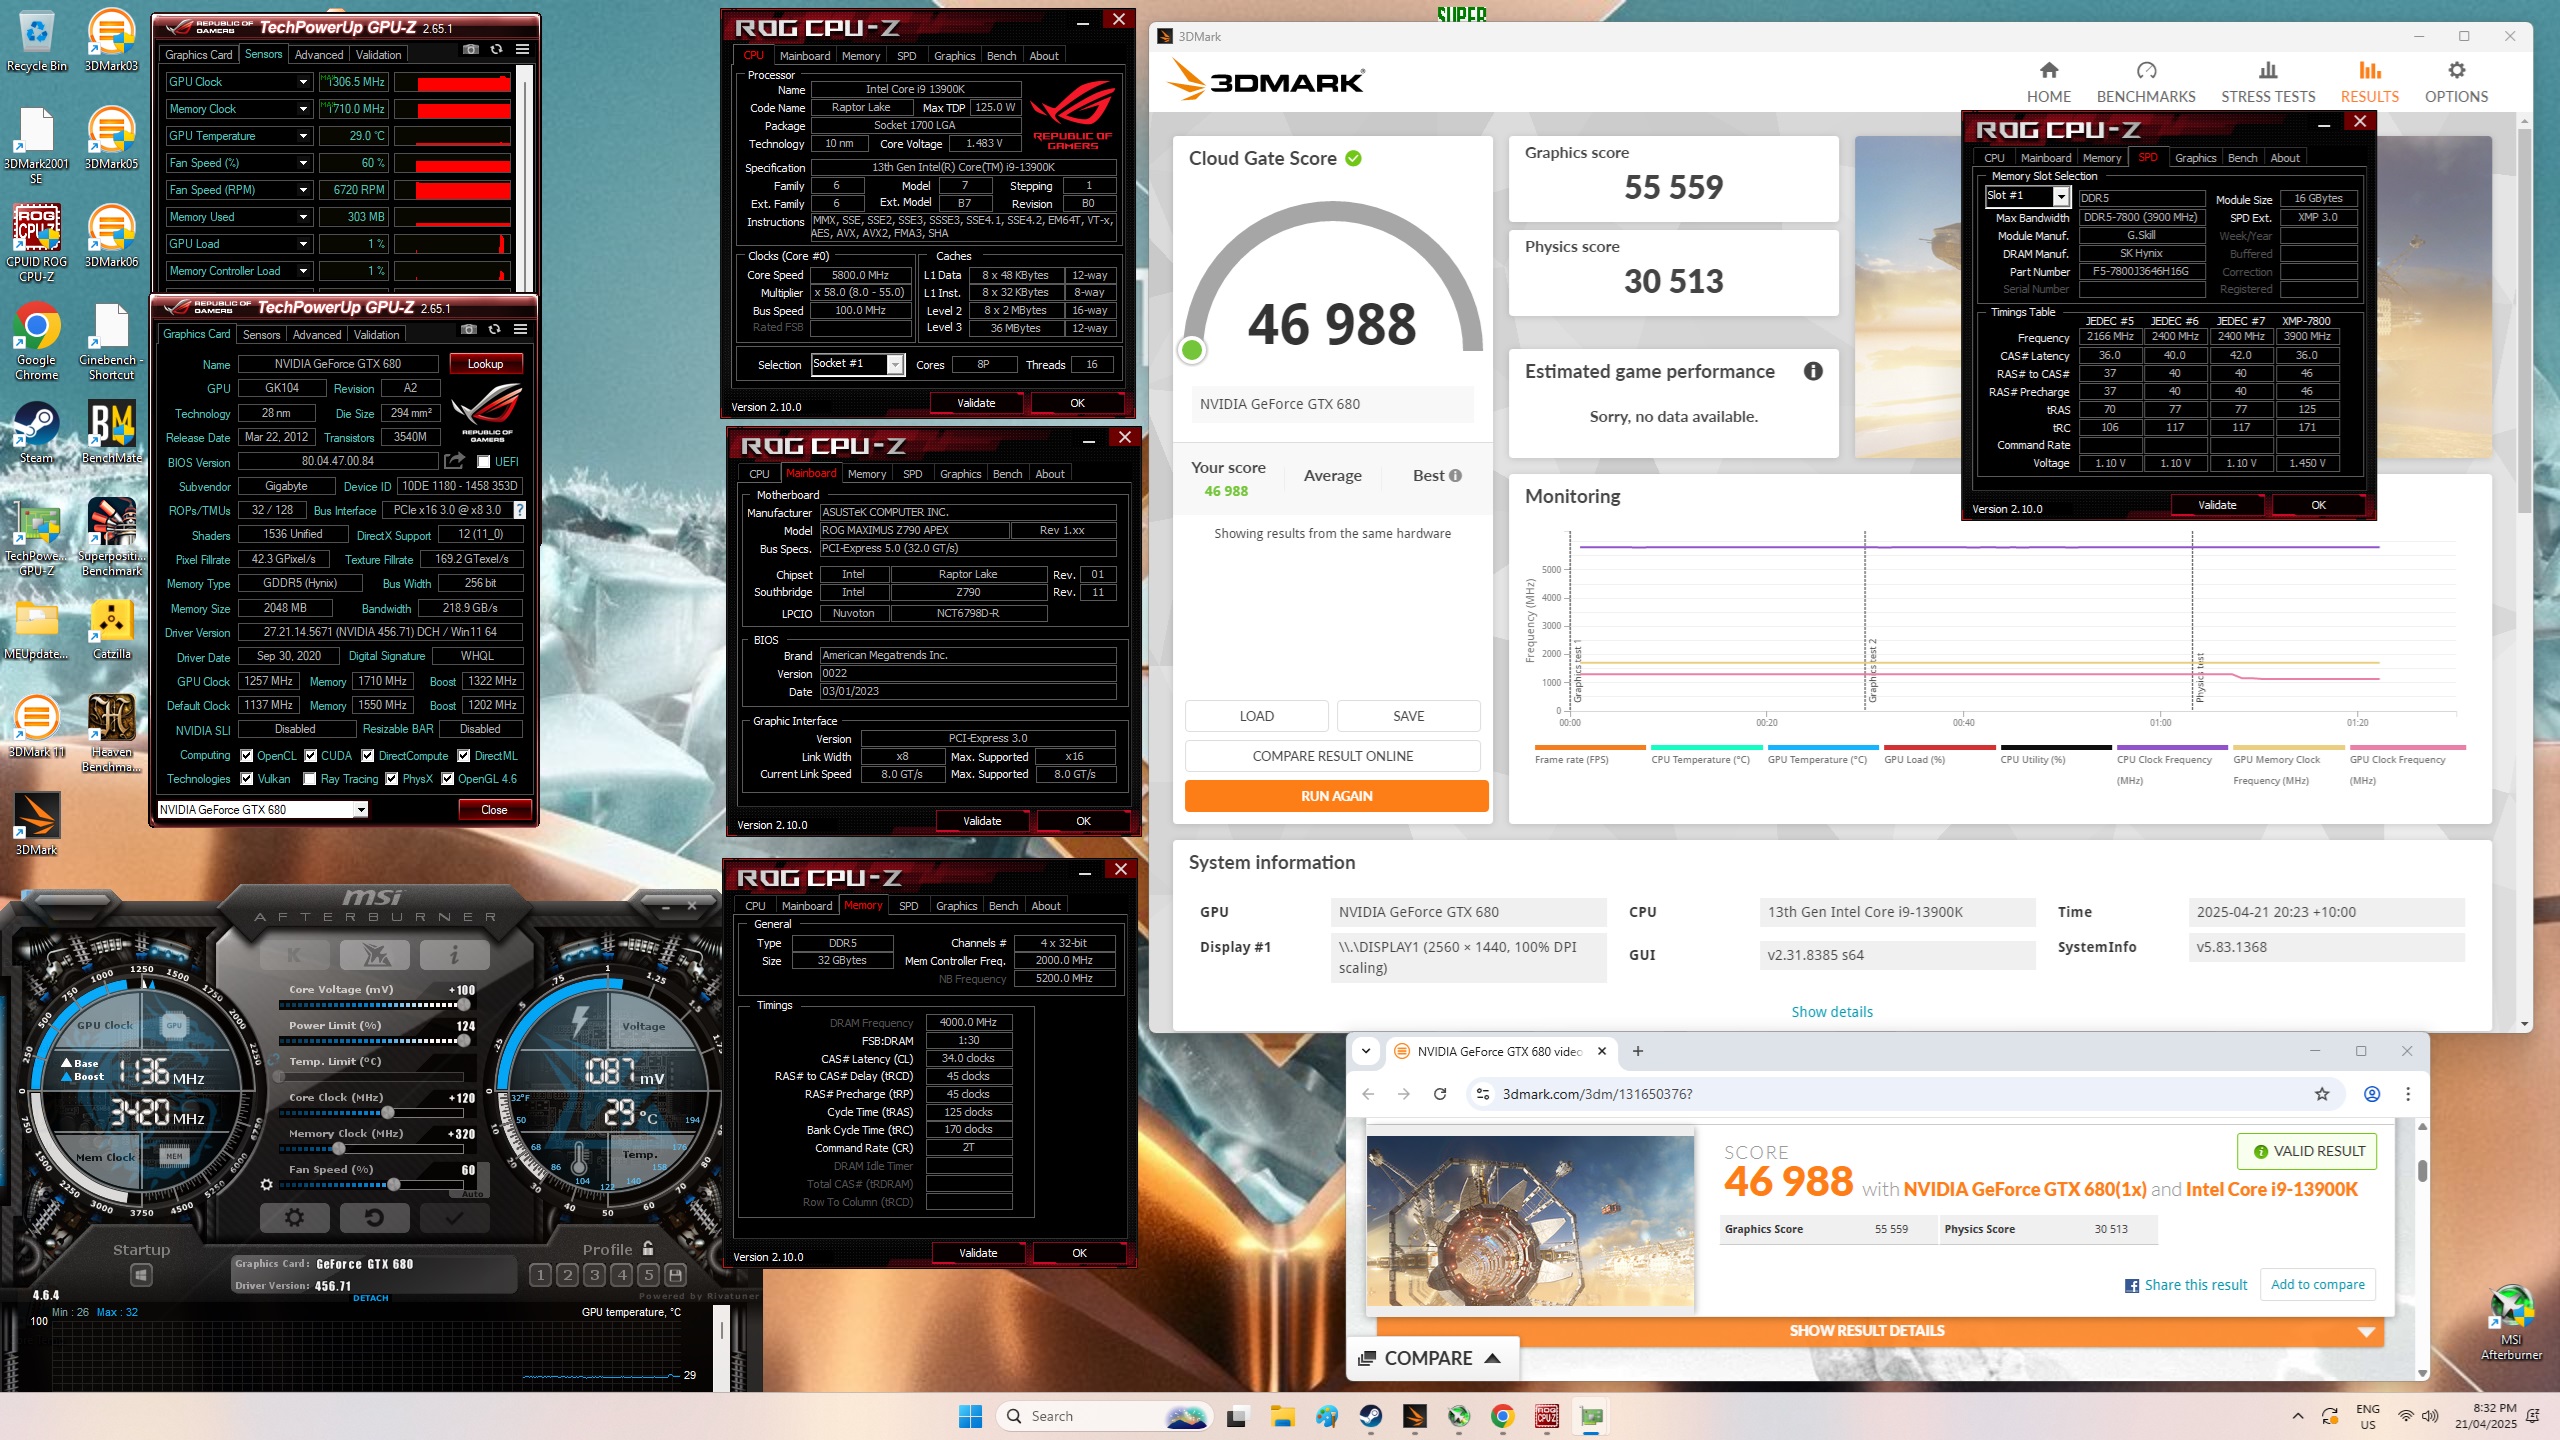Viewport: 2560px width, 1440px height.
Task: Click Core Clock slider handle in Afterburner
Action: click(x=388, y=1113)
